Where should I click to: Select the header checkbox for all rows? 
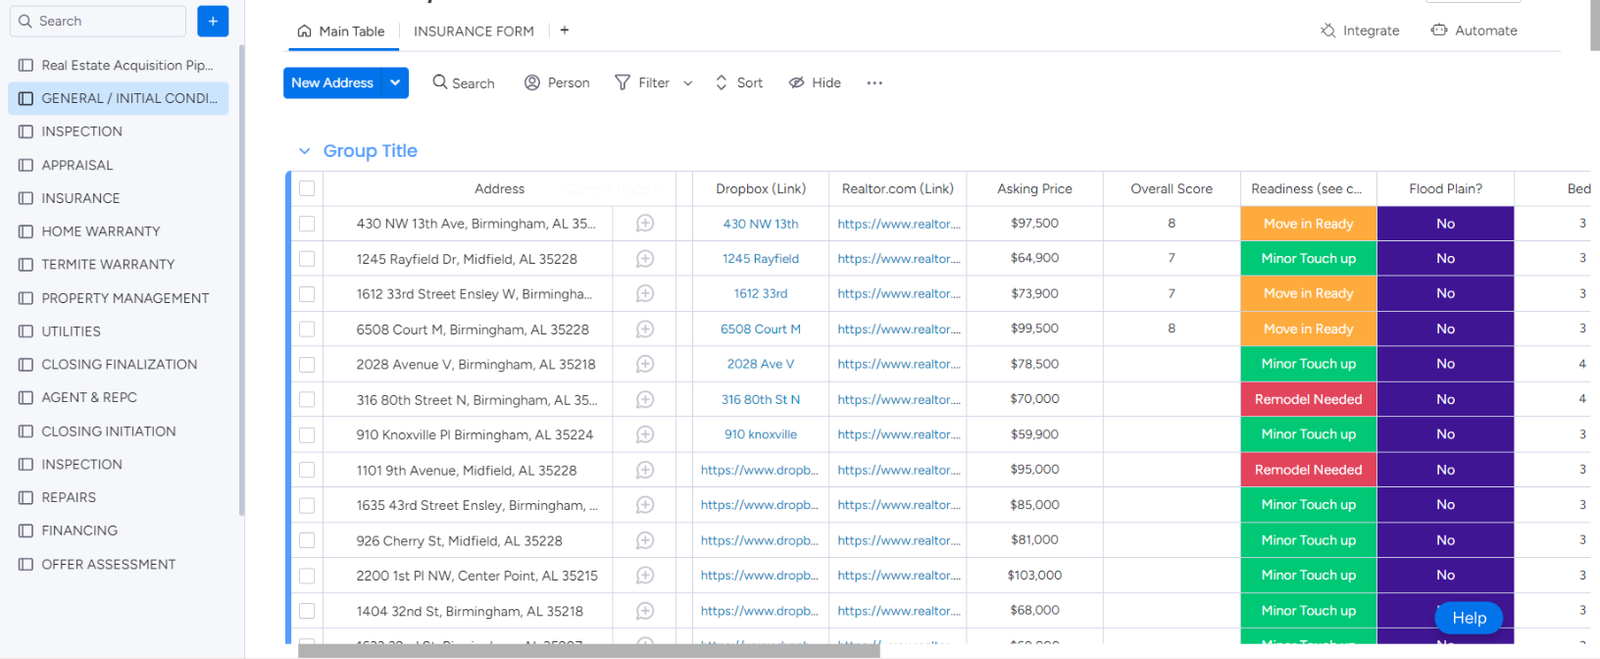pos(307,189)
